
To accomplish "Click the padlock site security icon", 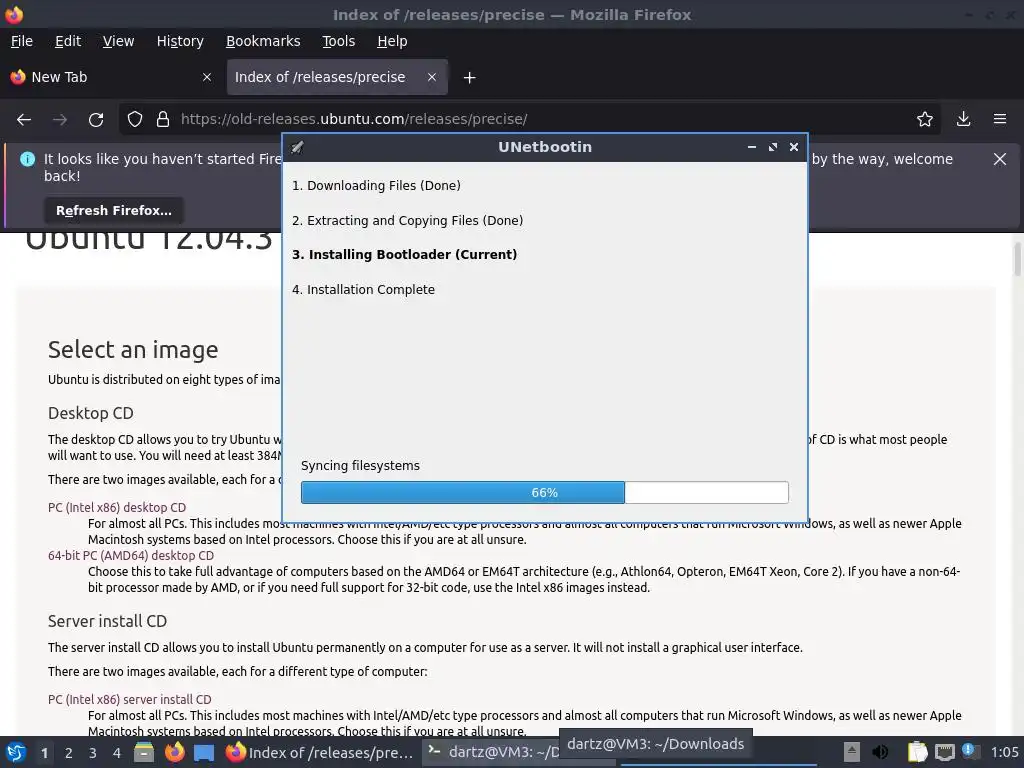I will pyautogui.click(x=163, y=120).
